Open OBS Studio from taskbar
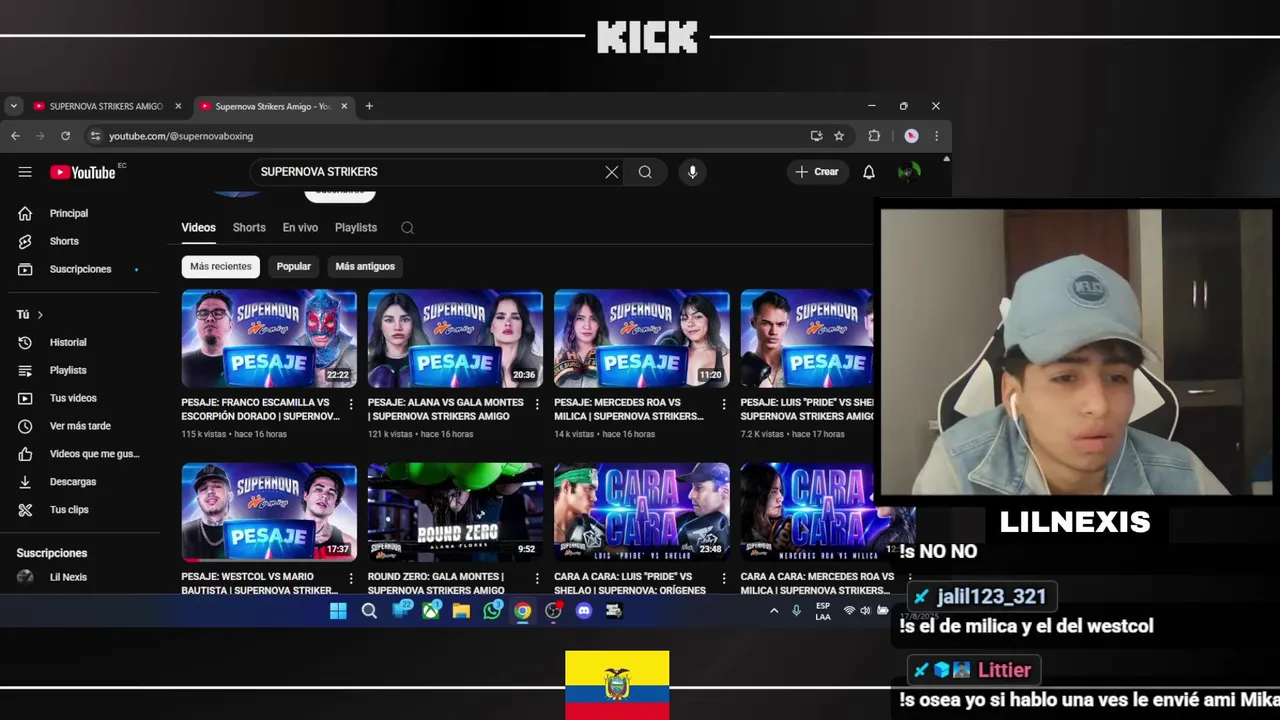The width and height of the screenshot is (1280, 720). [x=553, y=611]
